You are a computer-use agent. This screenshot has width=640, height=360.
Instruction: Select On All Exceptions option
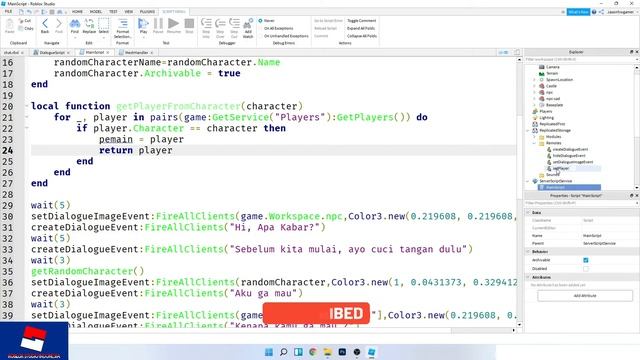pos(276,29)
